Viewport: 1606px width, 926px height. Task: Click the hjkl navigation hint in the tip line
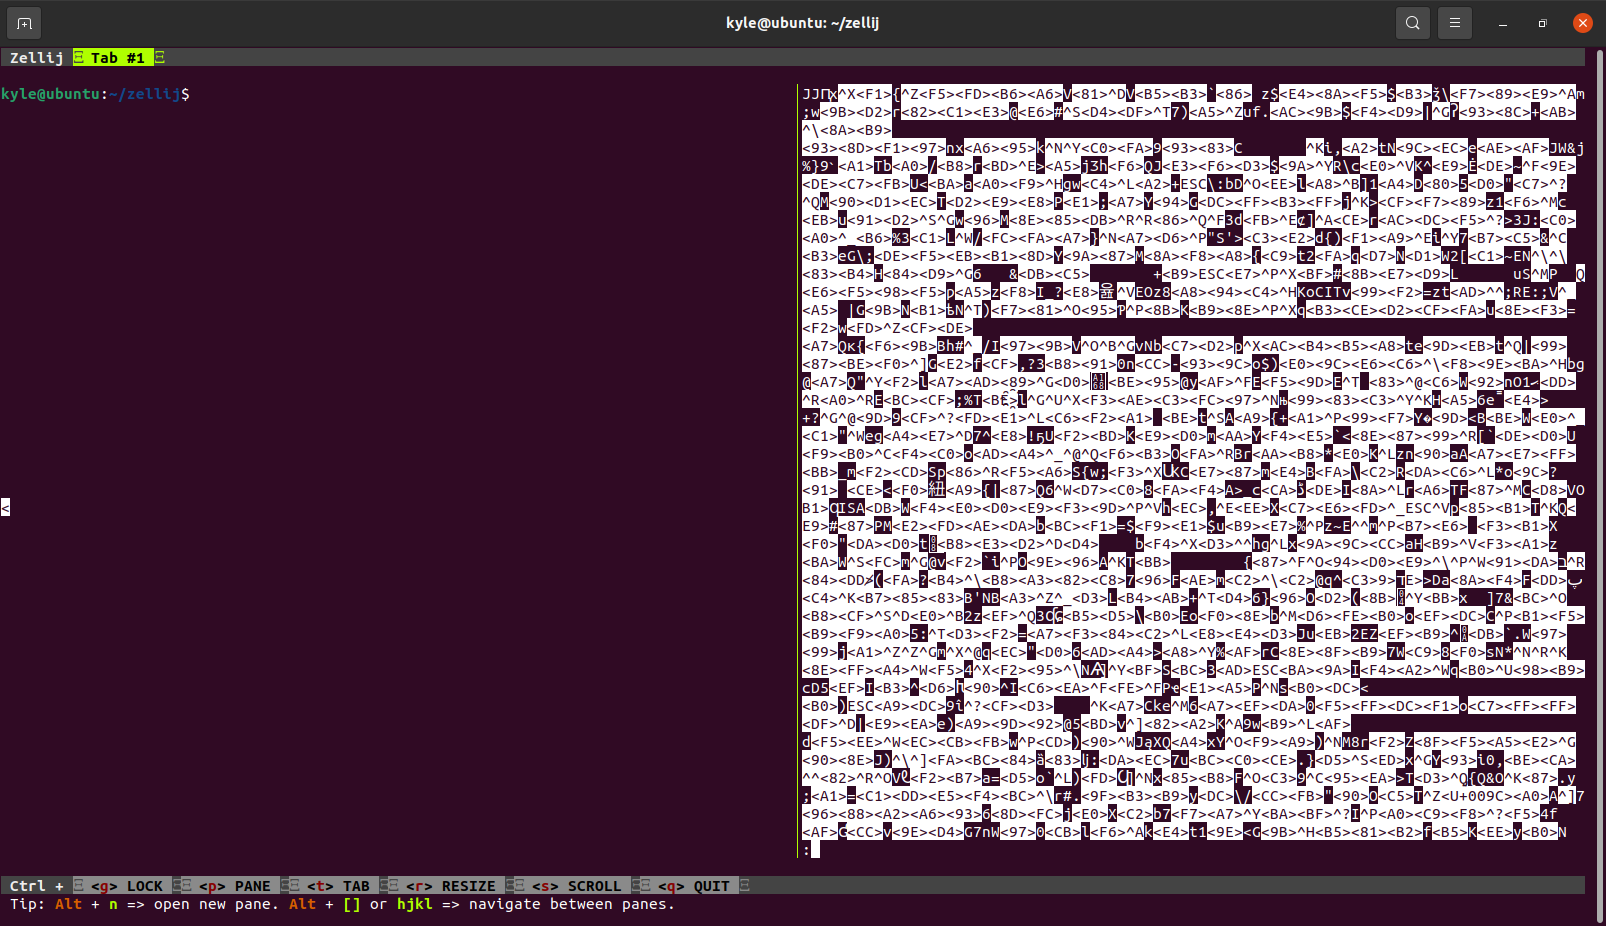(x=414, y=904)
